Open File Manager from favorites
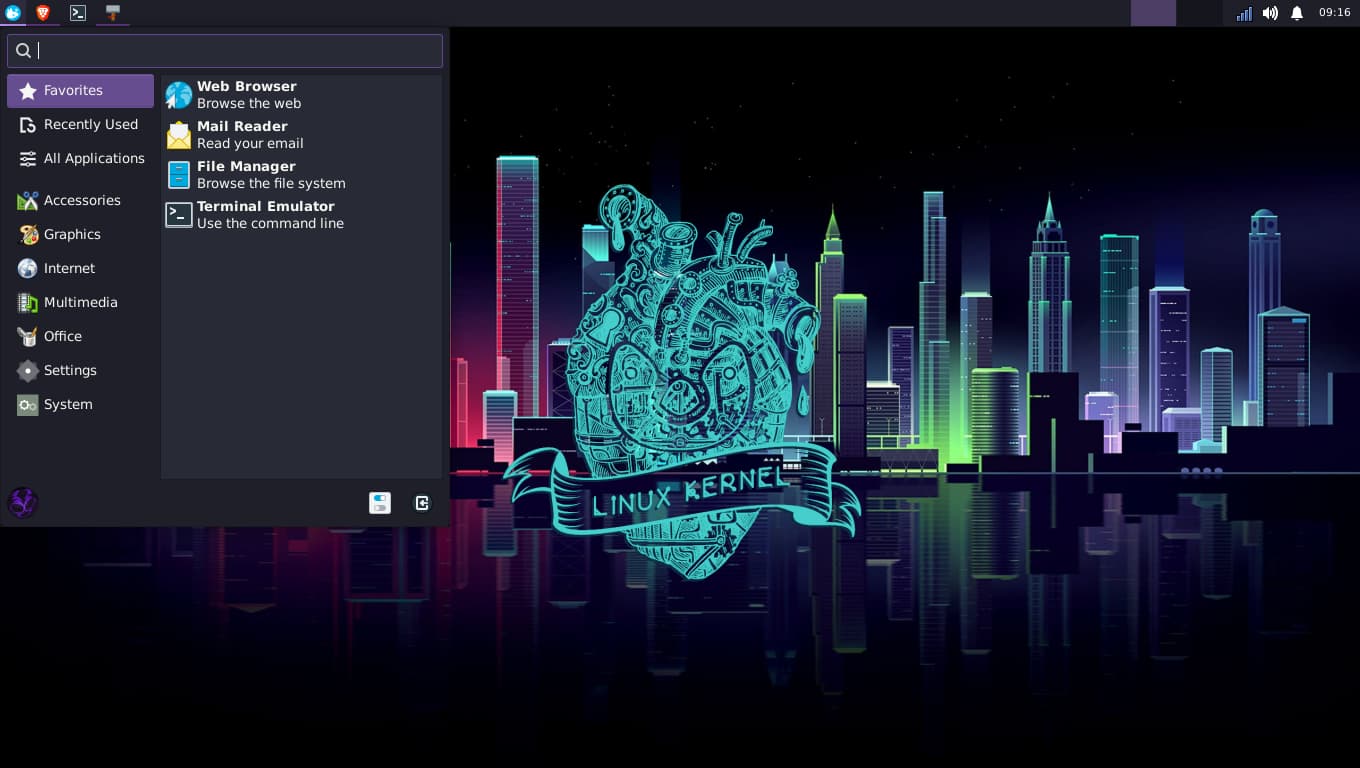Image resolution: width=1360 pixels, height=768 pixels. [x=301, y=175]
